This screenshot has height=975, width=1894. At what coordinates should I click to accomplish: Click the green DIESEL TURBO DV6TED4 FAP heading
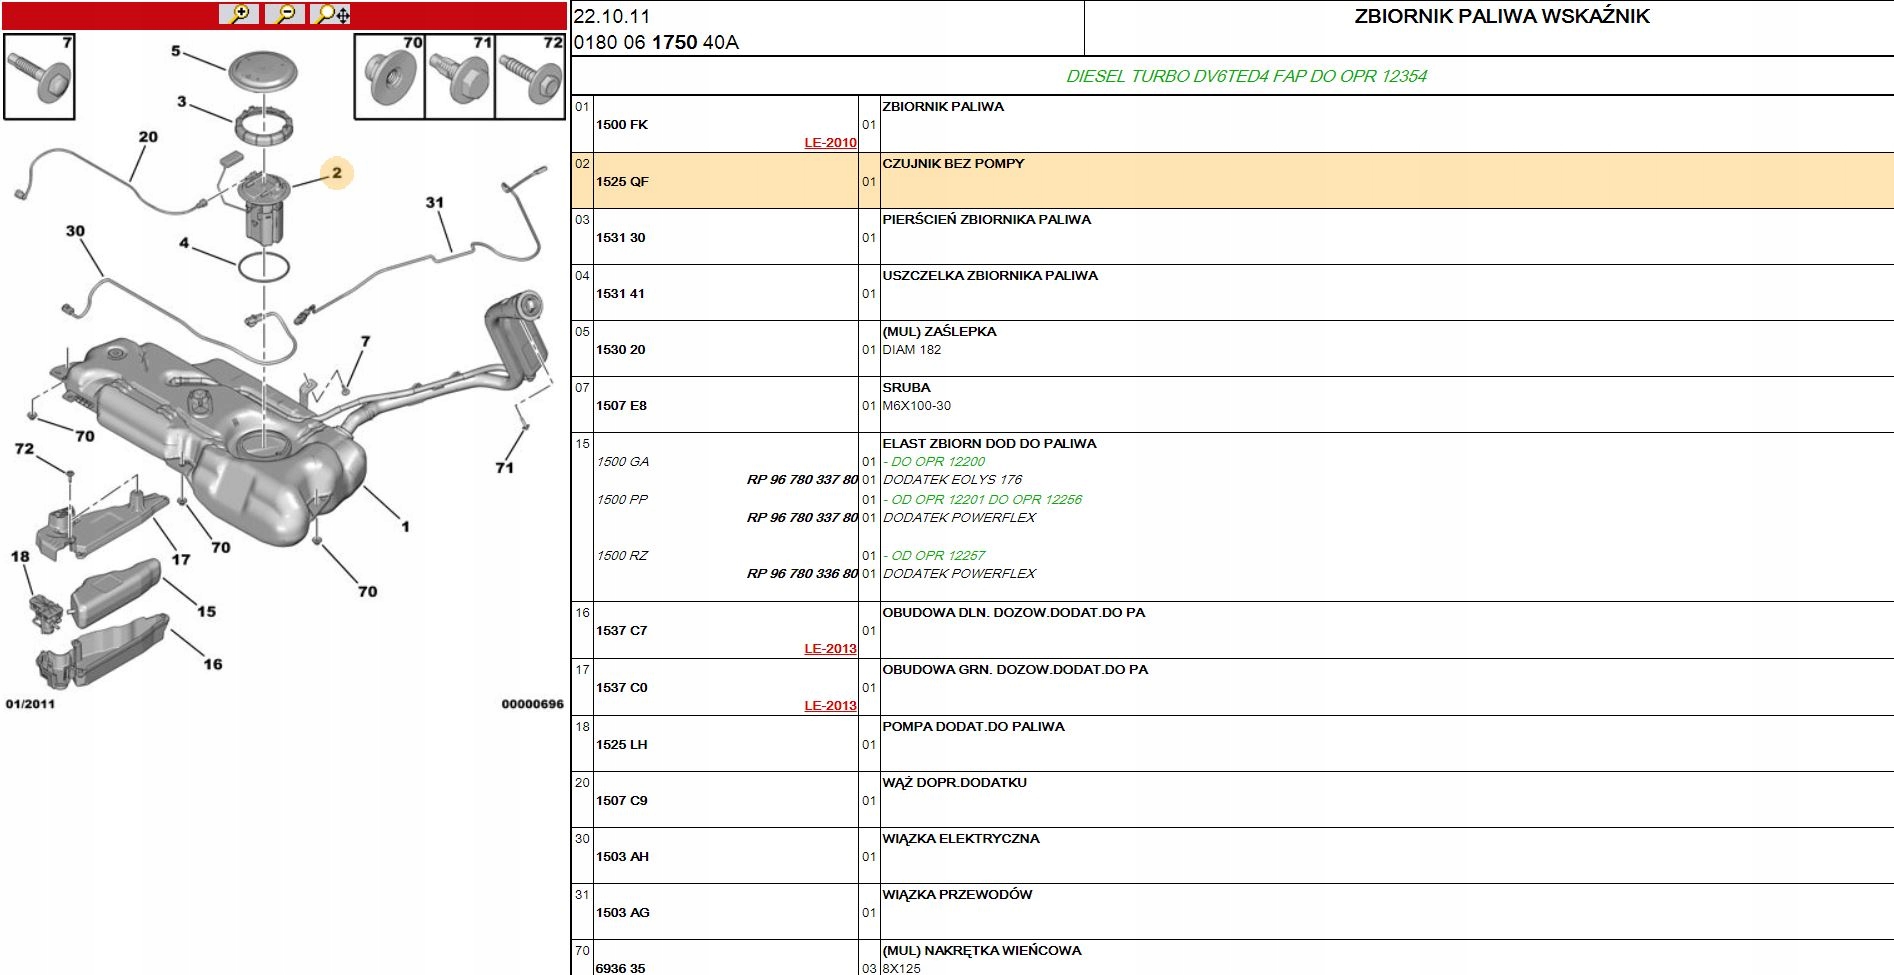click(1247, 76)
